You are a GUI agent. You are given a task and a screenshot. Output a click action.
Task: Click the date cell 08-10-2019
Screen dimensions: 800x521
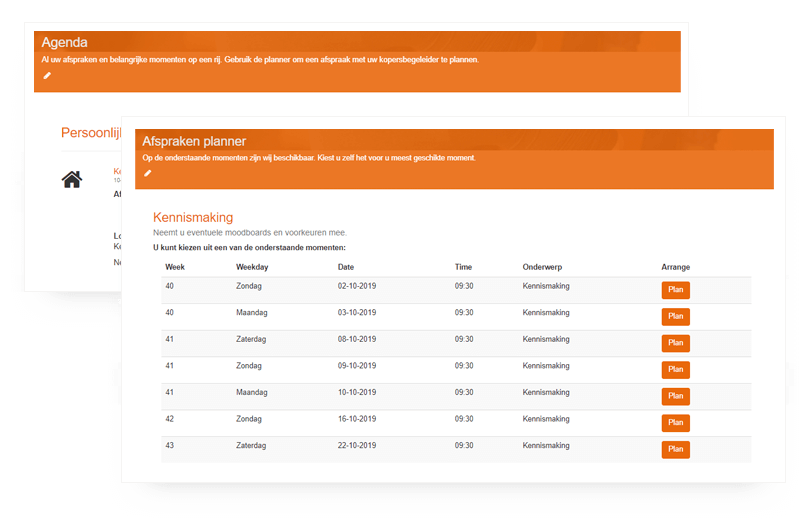click(357, 339)
